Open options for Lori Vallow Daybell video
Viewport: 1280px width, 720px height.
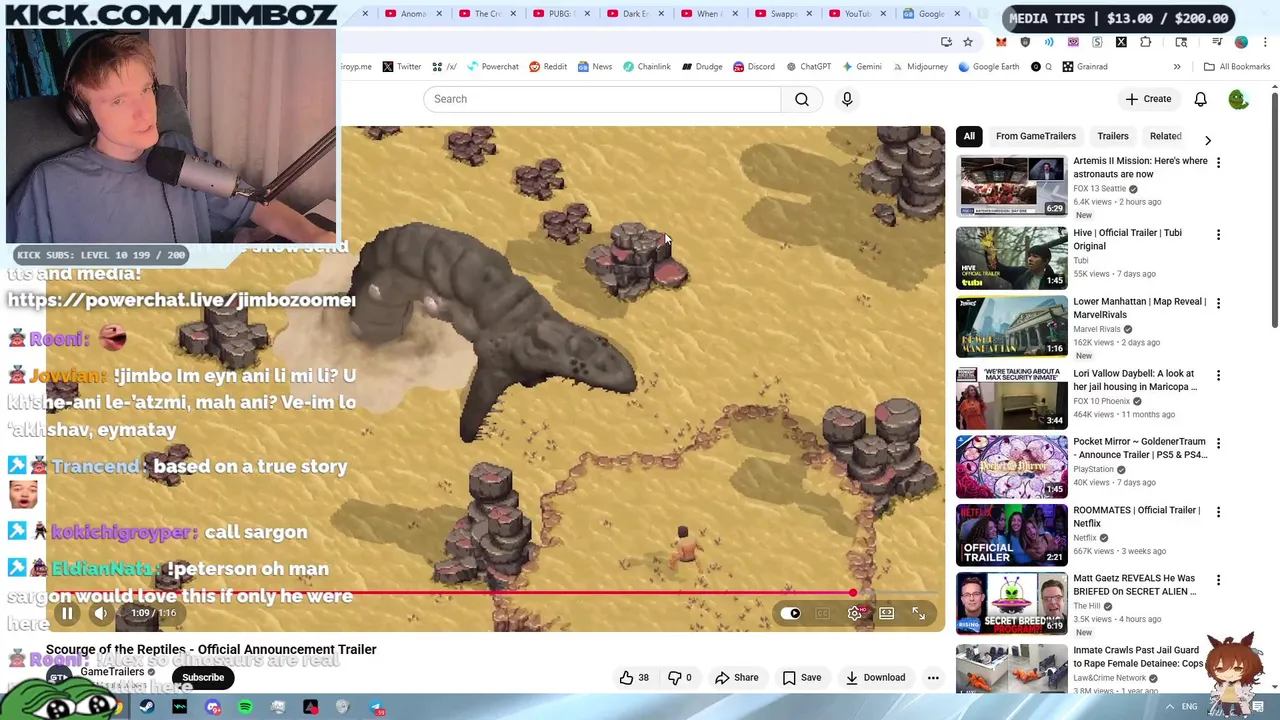(1218, 375)
